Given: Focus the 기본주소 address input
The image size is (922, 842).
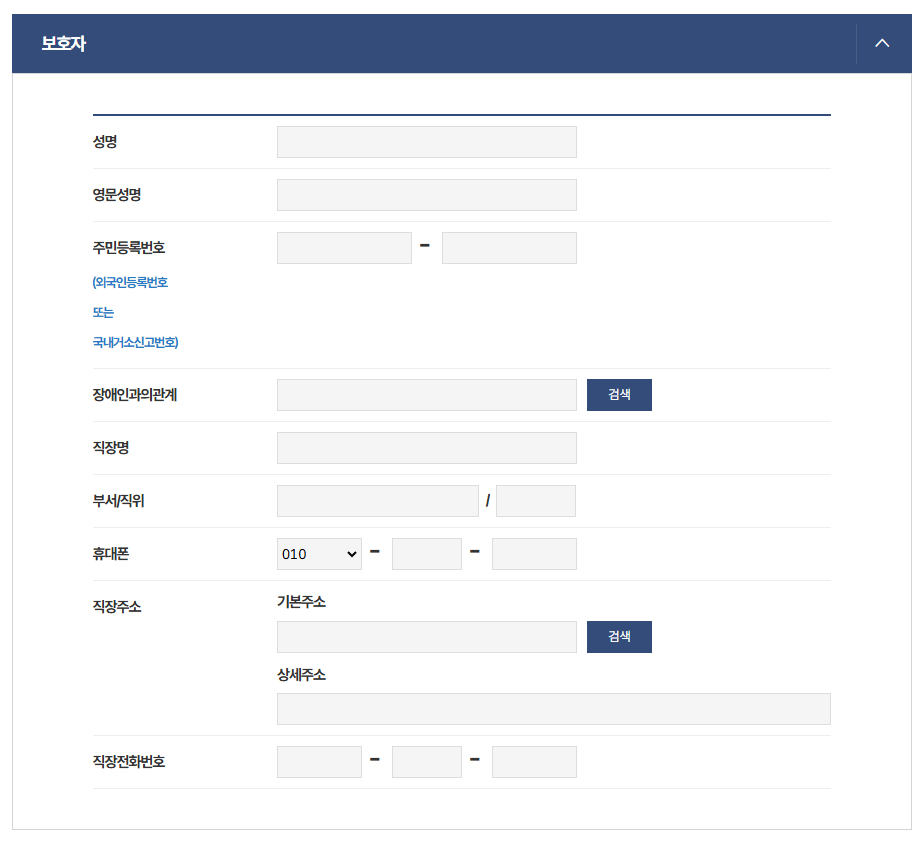Looking at the screenshot, I should (426, 636).
